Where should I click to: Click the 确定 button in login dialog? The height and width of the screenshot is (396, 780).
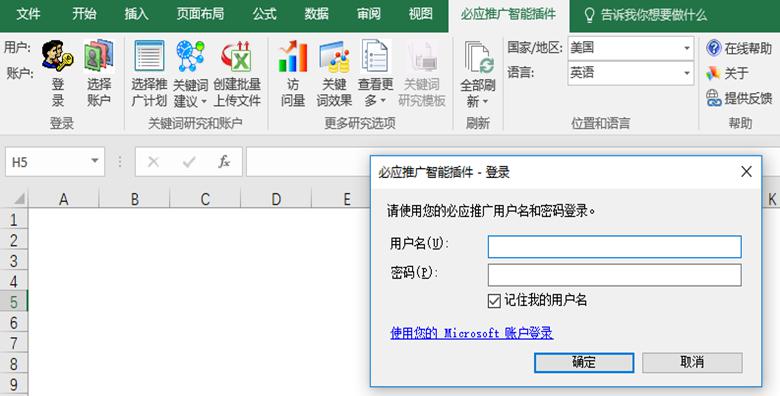coord(584,363)
